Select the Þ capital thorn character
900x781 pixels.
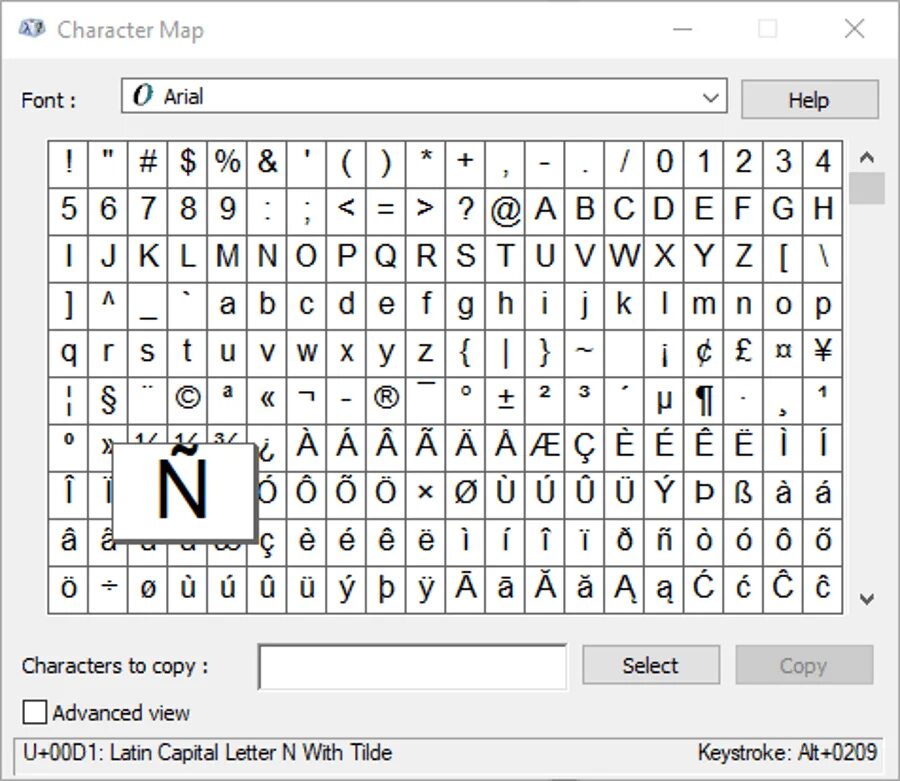click(704, 493)
